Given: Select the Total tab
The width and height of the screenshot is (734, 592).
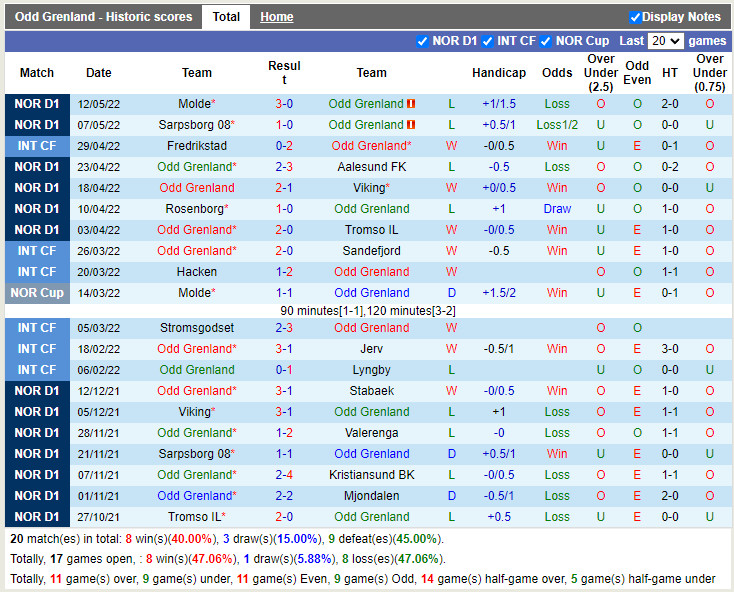Looking at the screenshot, I should click(226, 17).
